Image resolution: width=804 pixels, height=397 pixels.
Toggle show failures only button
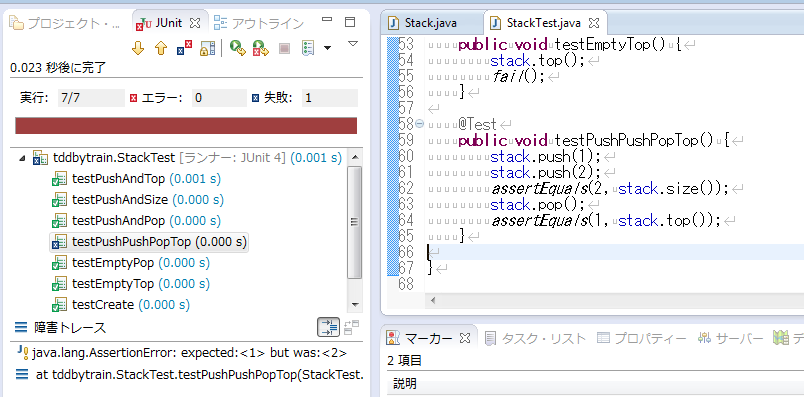pos(184,49)
